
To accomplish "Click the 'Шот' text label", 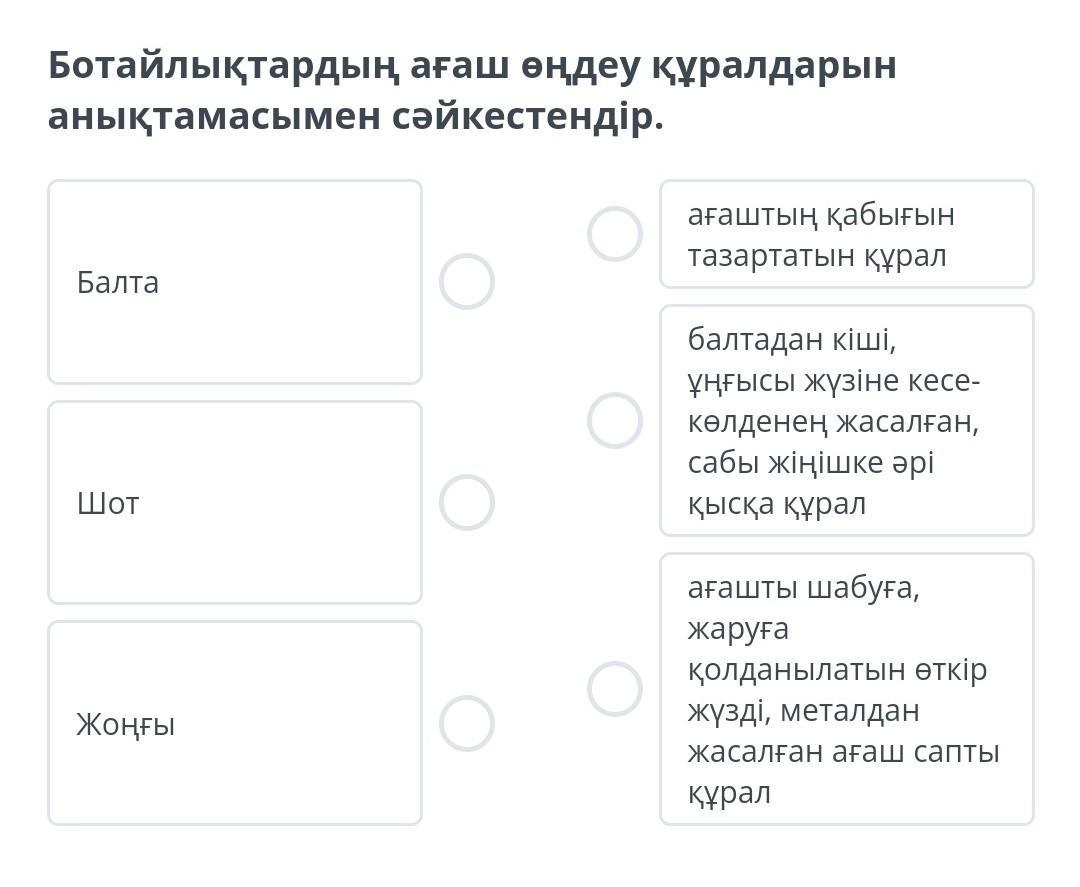I will [108, 503].
